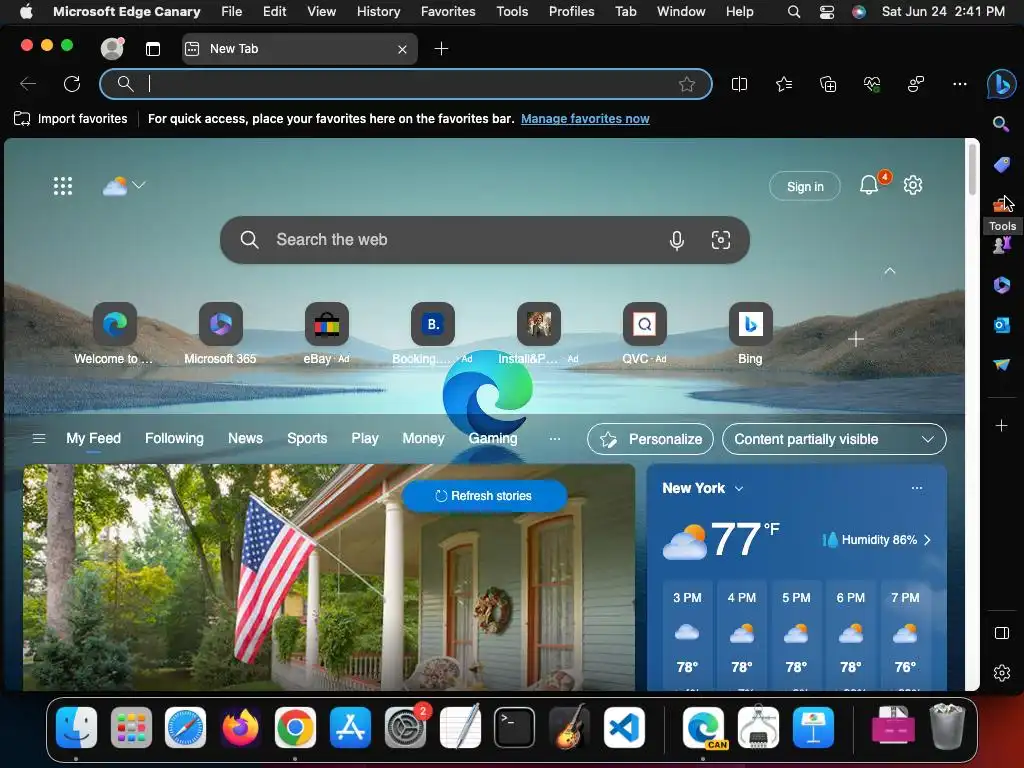Click the profile avatar icon
This screenshot has height=768, width=1024.
112,48
